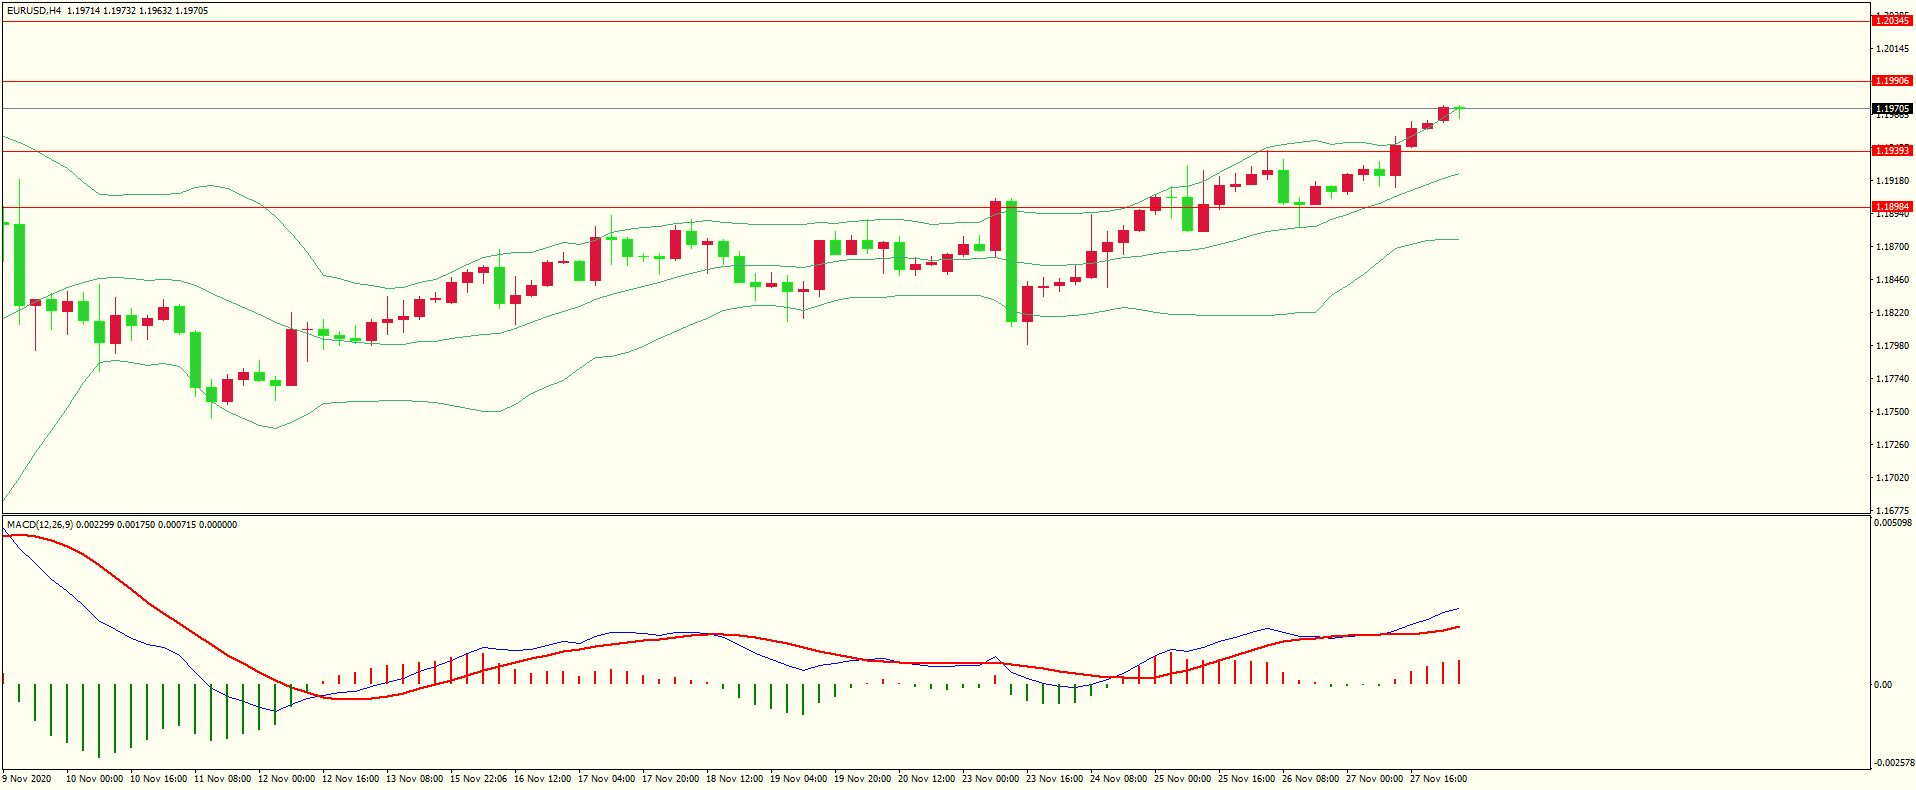This screenshot has width=1916, height=790.
Task: Click the 1.18700 price axis label
Action: pyautogui.click(x=1892, y=247)
